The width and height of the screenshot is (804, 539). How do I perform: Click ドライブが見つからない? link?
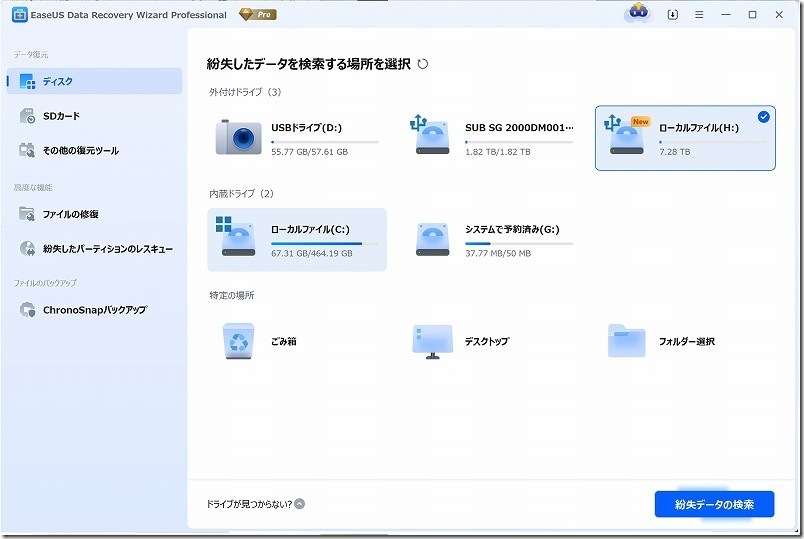(x=249, y=504)
